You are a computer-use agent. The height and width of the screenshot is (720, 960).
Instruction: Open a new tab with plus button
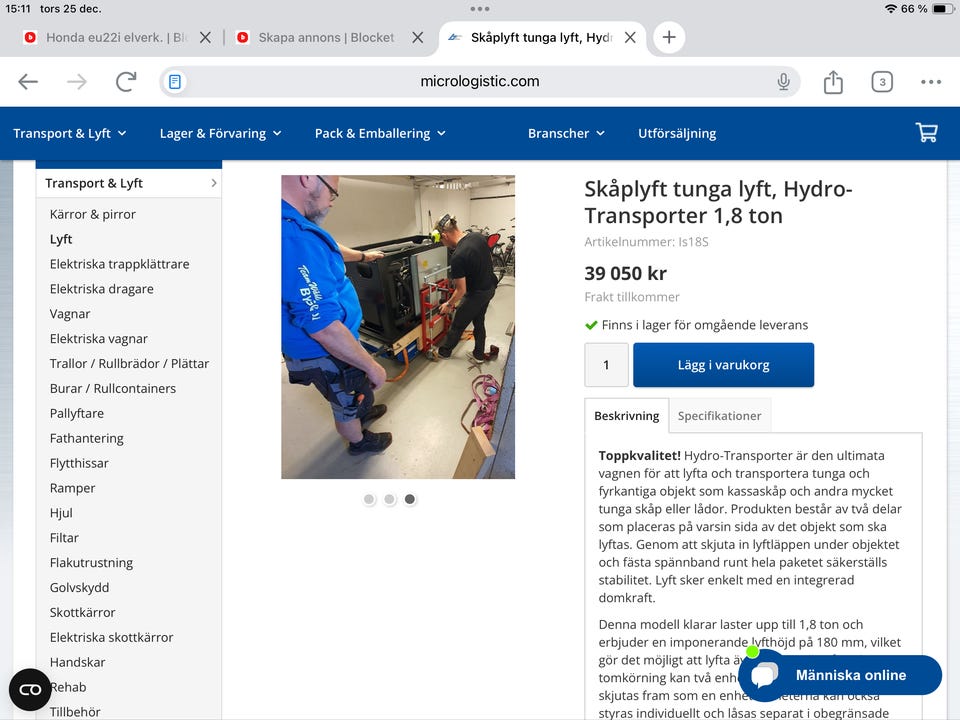(x=669, y=37)
